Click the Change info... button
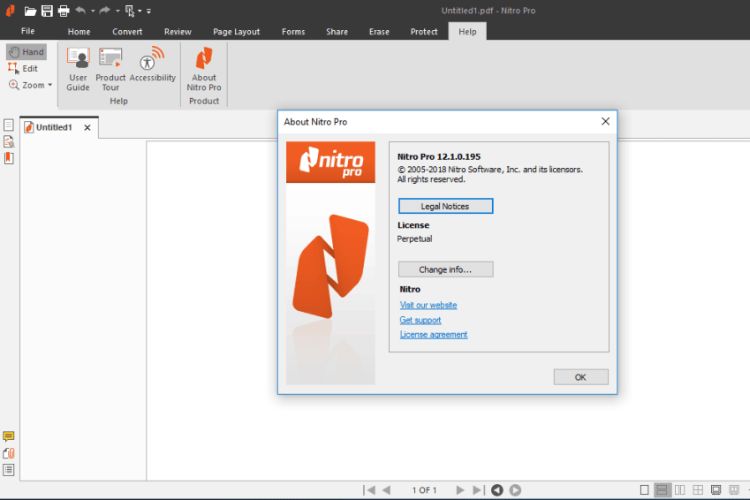The width and height of the screenshot is (750, 500). tap(445, 269)
